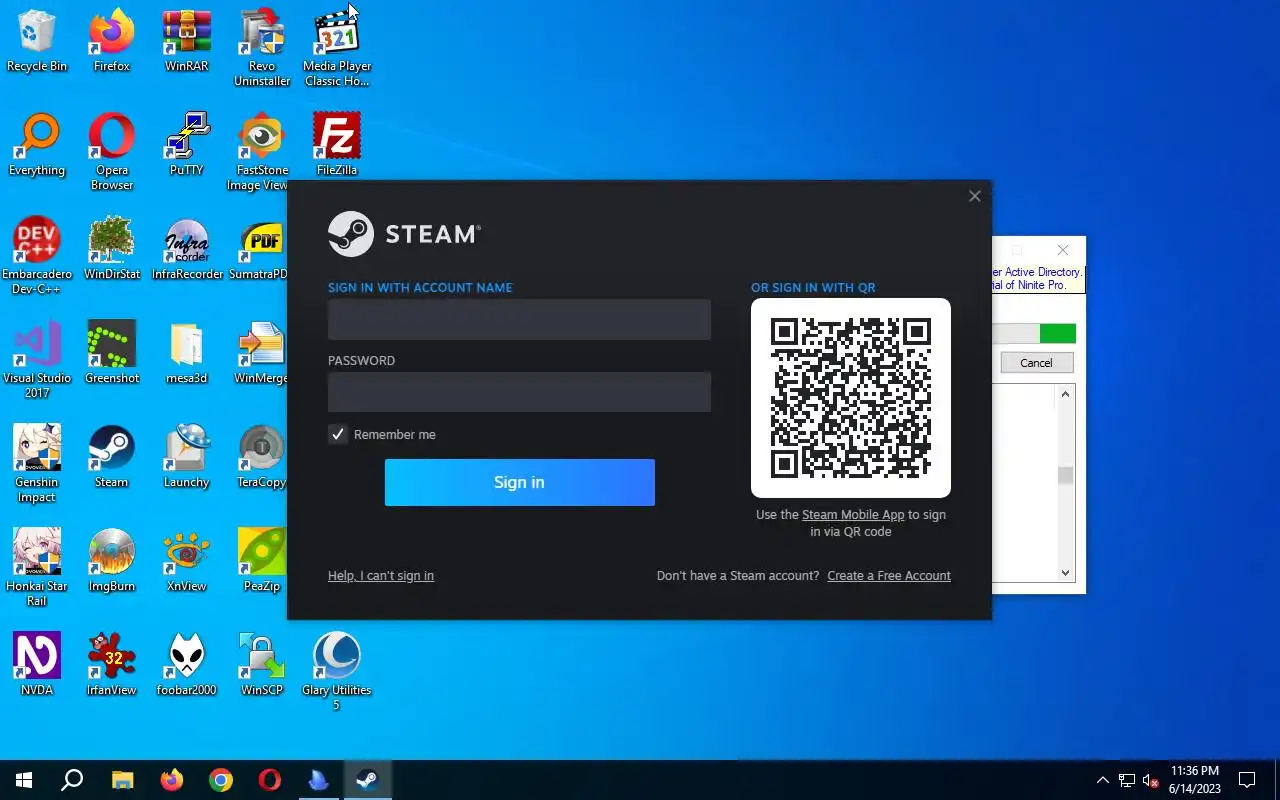Select Media Player Classic desktop icon
The height and width of the screenshot is (800, 1280).
337,47
